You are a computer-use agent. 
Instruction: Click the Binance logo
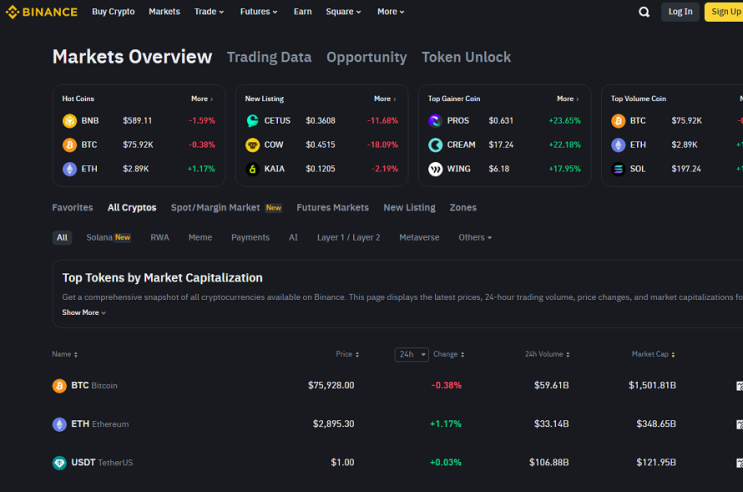pyautogui.click(x=41, y=12)
